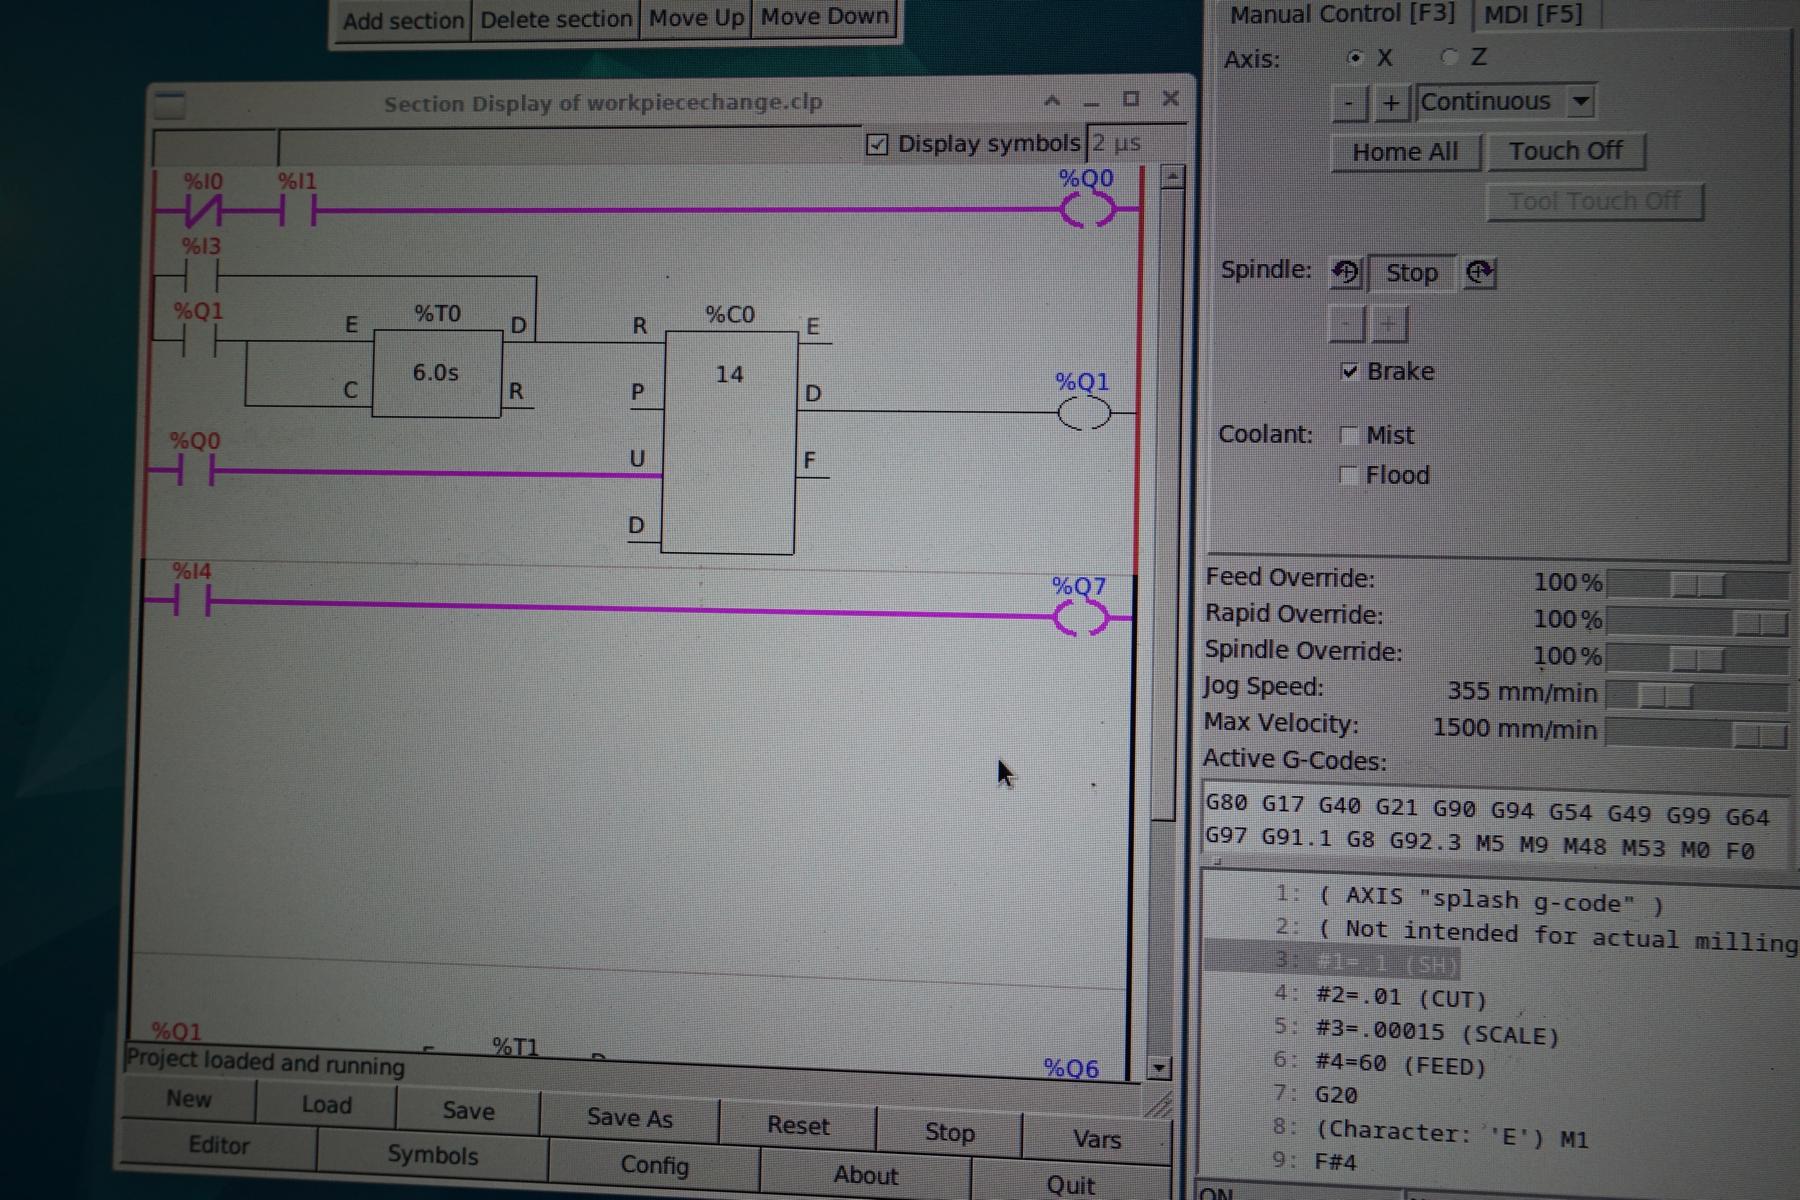The image size is (1800, 1200).
Task: Click the %T0 timer block
Action: click(x=437, y=373)
